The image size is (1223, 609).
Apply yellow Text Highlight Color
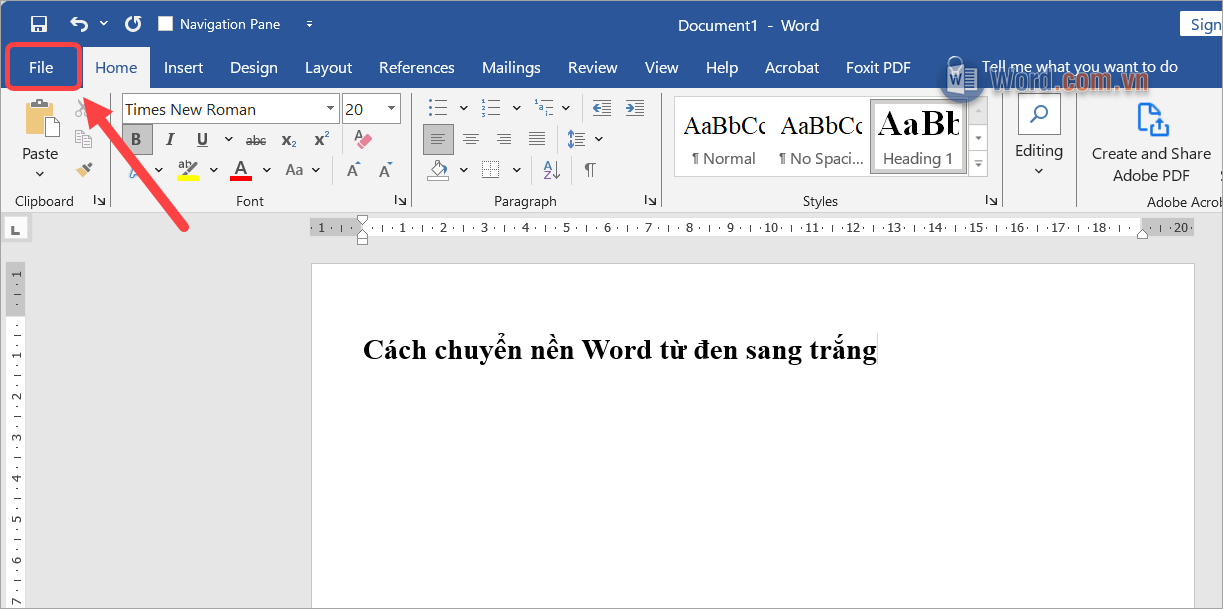[188, 169]
